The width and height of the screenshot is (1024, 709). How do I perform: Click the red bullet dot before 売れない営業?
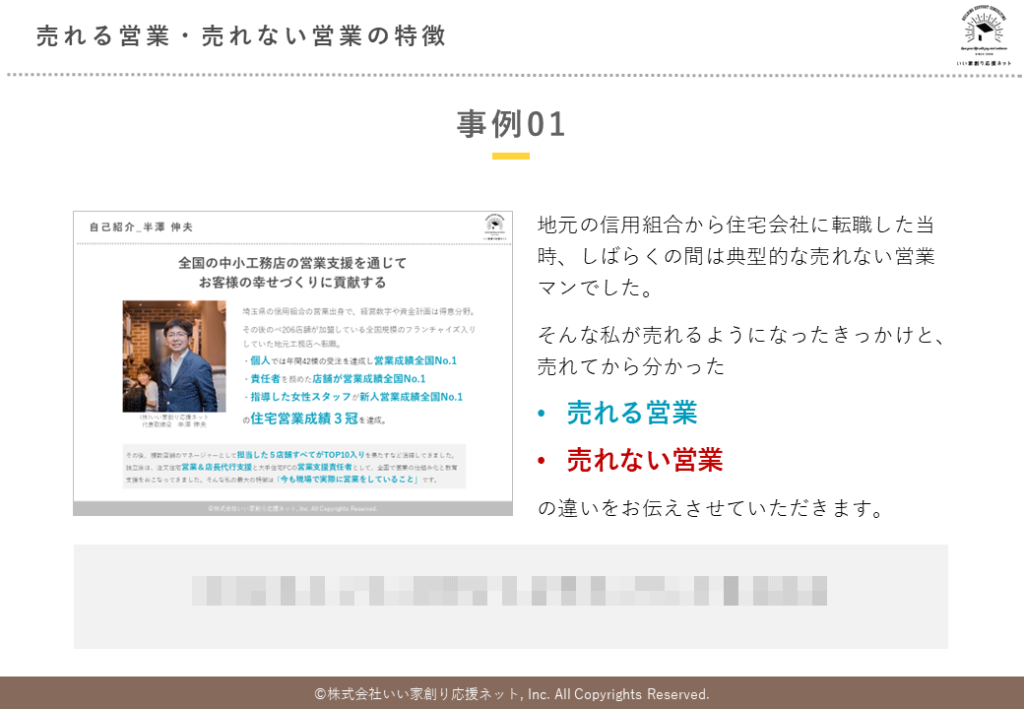(542, 461)
